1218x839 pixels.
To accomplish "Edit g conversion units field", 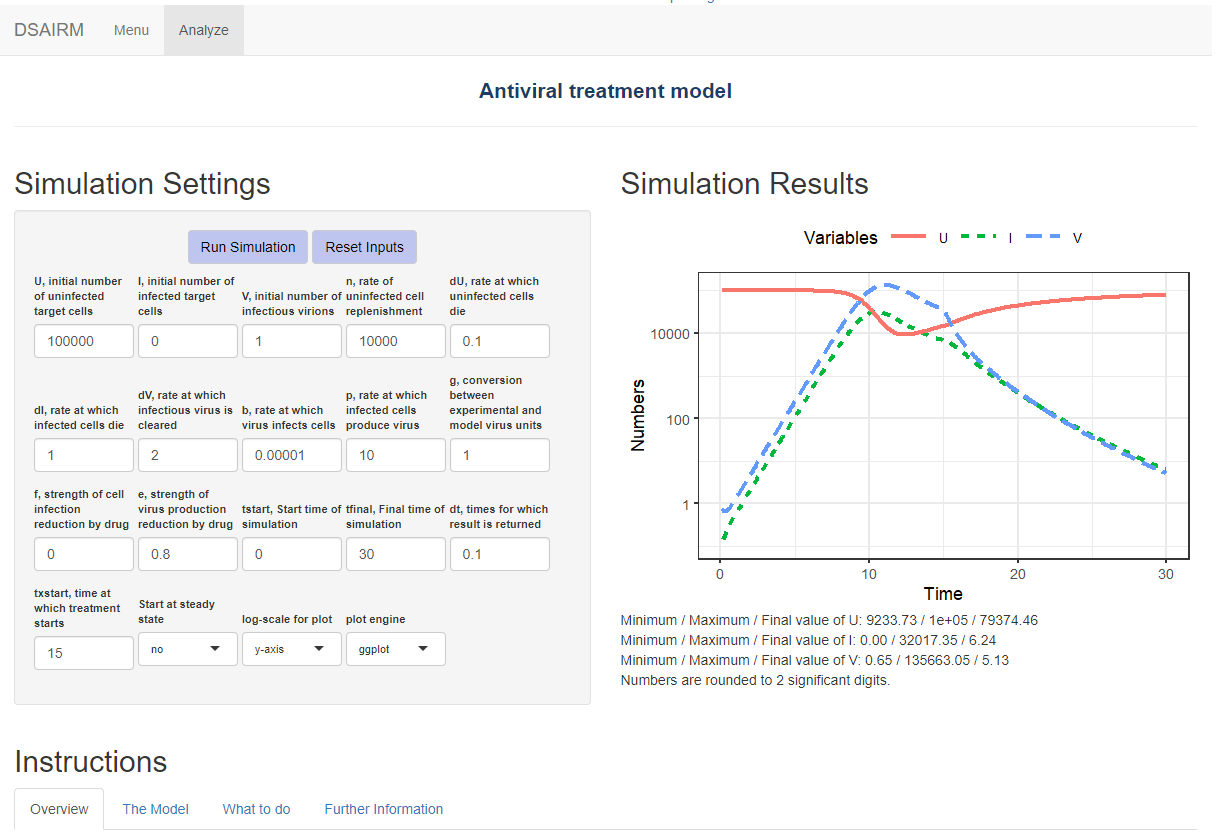I will pos(500,455).
